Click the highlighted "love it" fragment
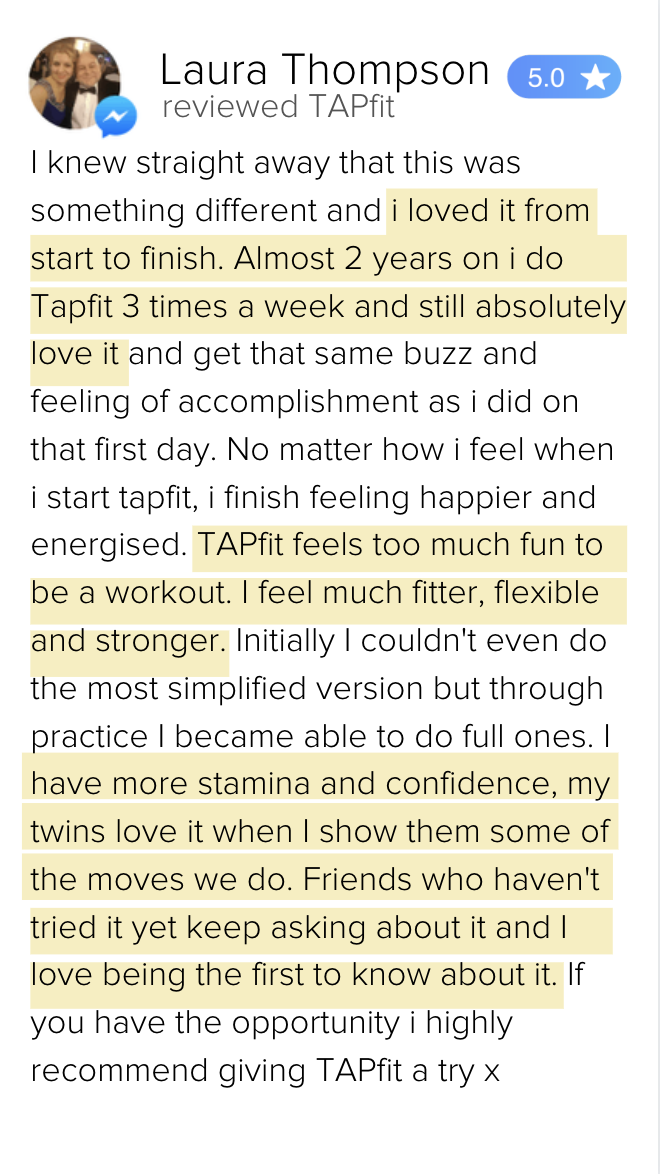The width and height of the screenshot is (660, 1174). tap(76, 354)
